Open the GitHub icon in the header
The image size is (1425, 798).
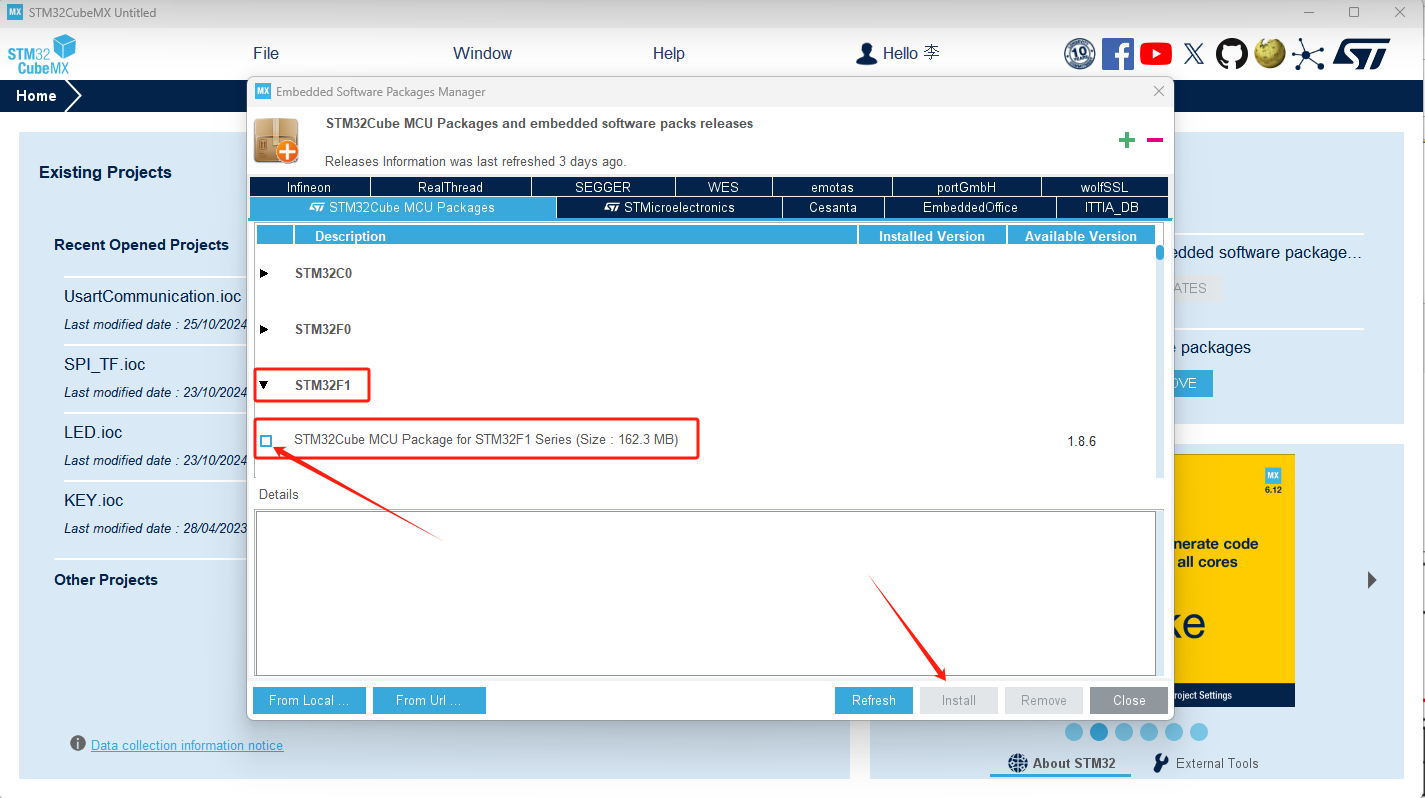1232,54
